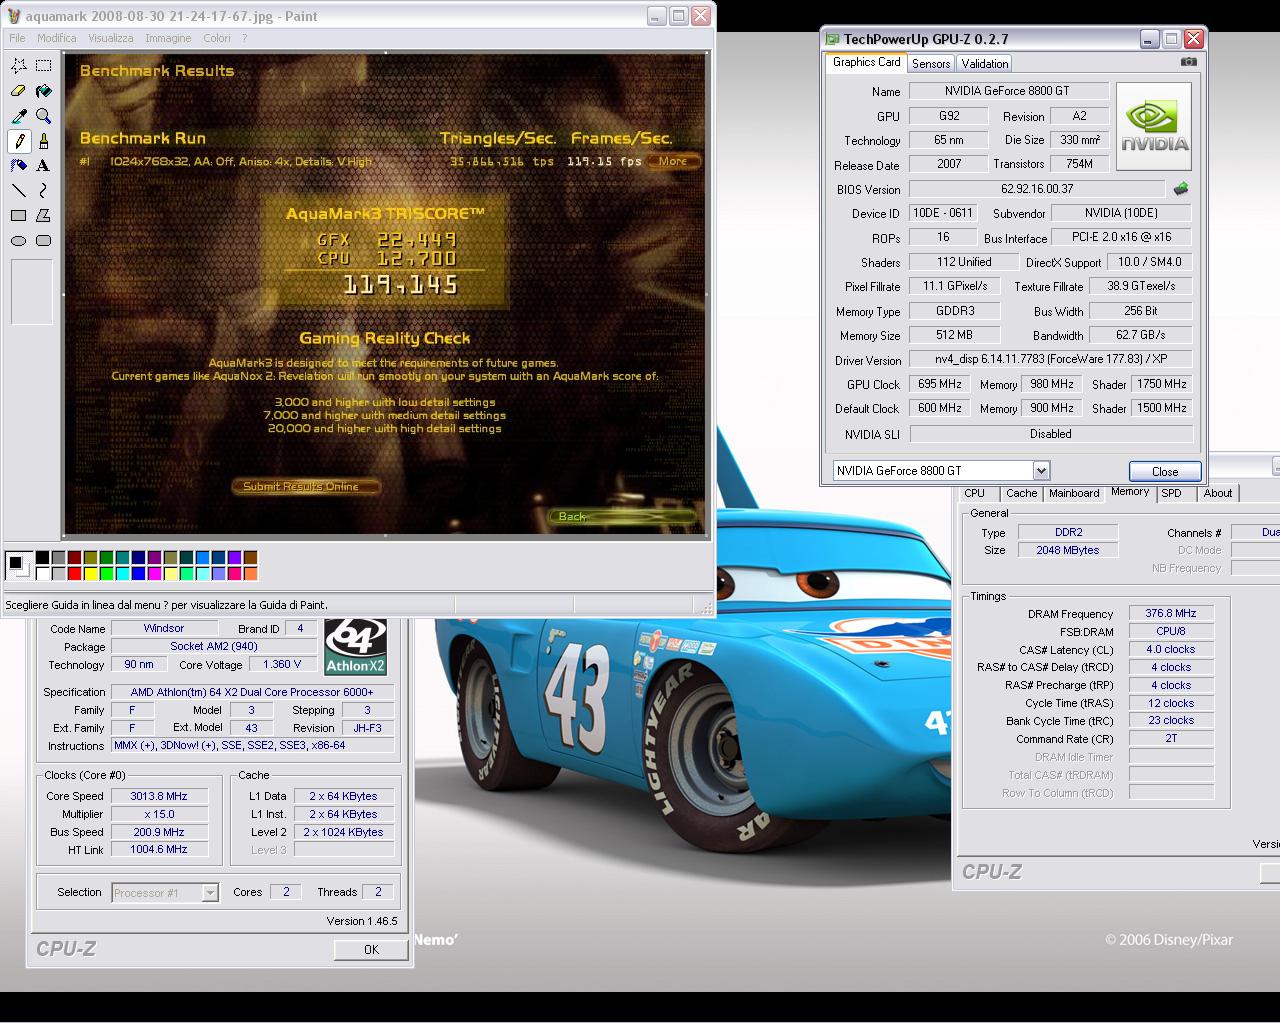Open the Colori menu in Paint
Image resolution: width=1280 pixels, height=1024 pixels.
pyautogui.click(x=216, y=38)
